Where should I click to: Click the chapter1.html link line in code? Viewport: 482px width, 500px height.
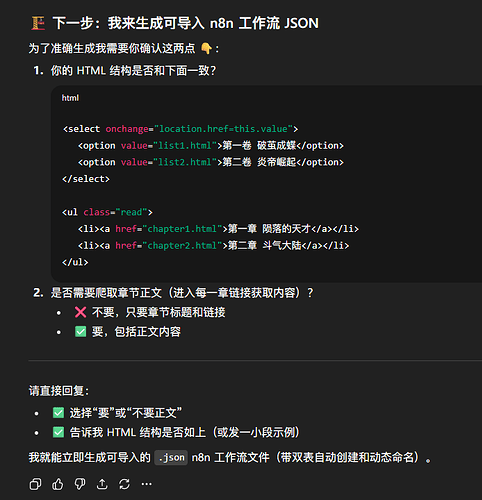pos(218,229)
